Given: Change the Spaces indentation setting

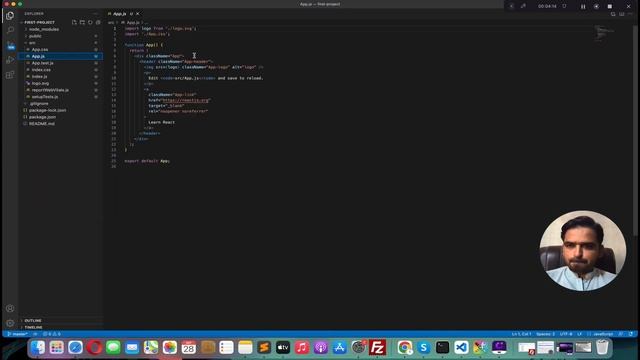Looking at the screenshot, I should tap(545, 334).
